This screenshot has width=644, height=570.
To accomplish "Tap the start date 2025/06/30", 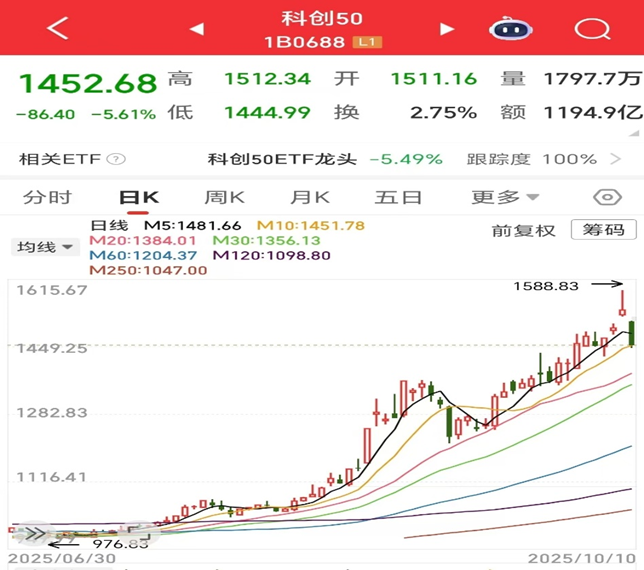I will tap(62, 559).
